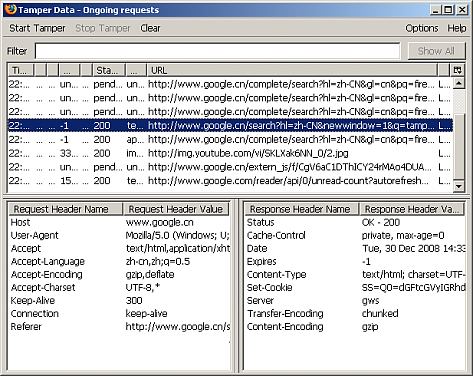Click the request list scroll-down arrow
This screenshot has width=473, height=376.
click(x=459, y=186)
